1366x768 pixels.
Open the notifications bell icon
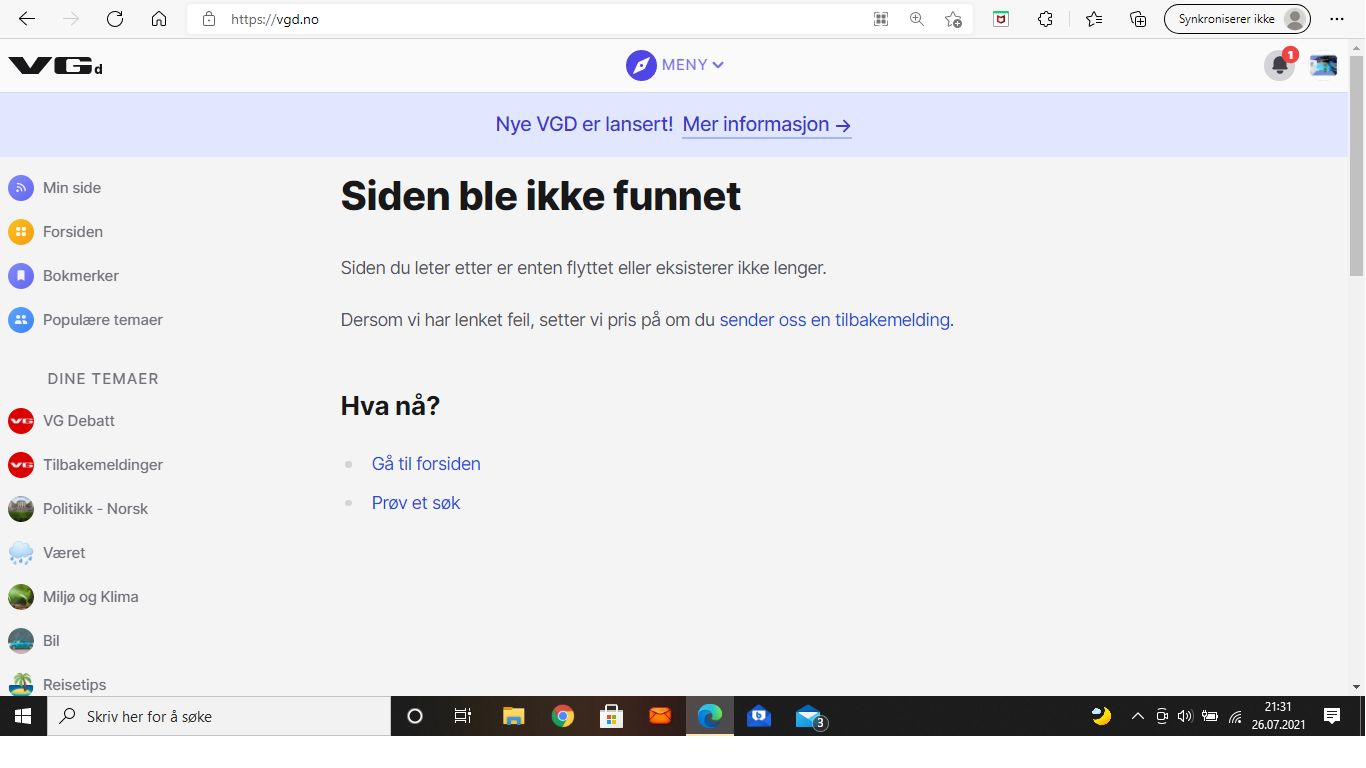1279,66
